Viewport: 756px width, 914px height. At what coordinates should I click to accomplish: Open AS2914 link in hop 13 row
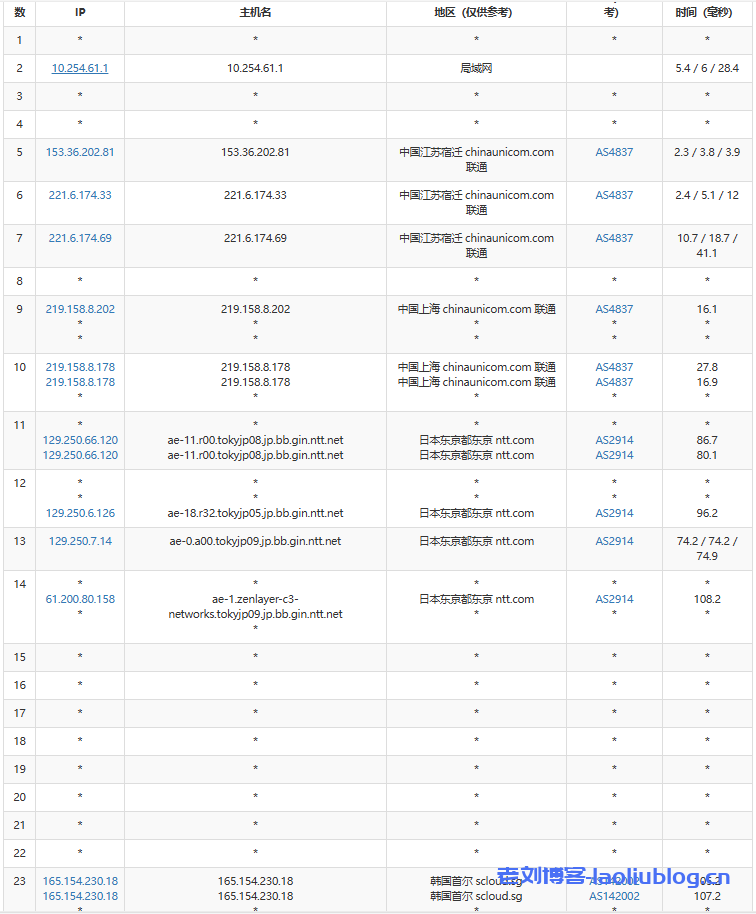(614, 541)
